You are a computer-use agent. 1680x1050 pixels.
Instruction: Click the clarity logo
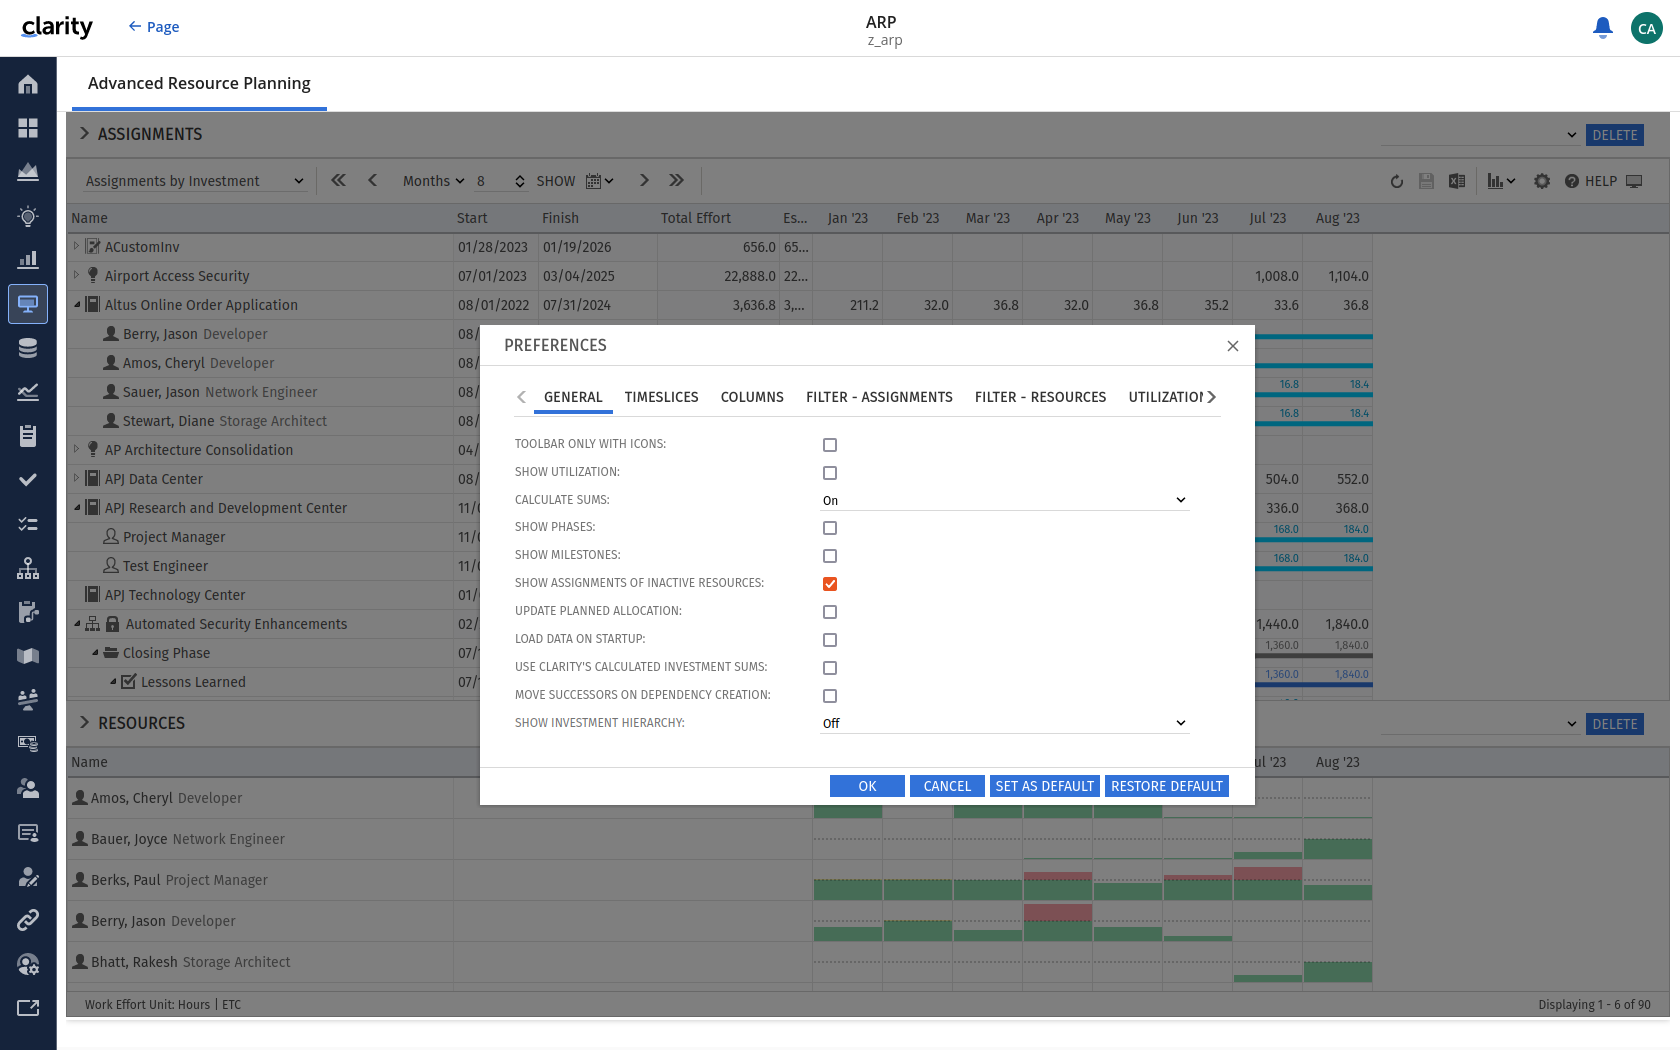(x=57, y=27)
